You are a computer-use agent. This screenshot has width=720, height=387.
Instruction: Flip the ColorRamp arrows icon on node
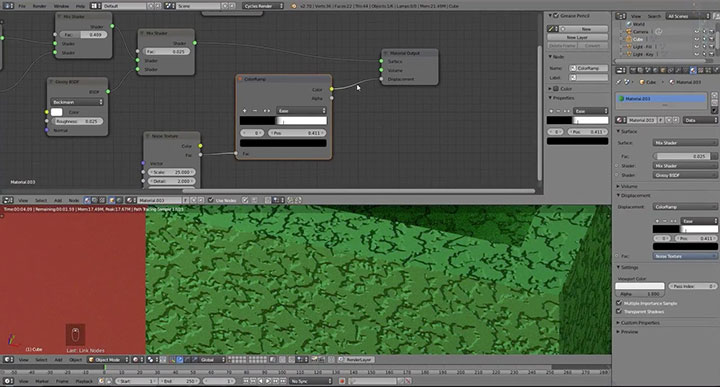(266, 111)
